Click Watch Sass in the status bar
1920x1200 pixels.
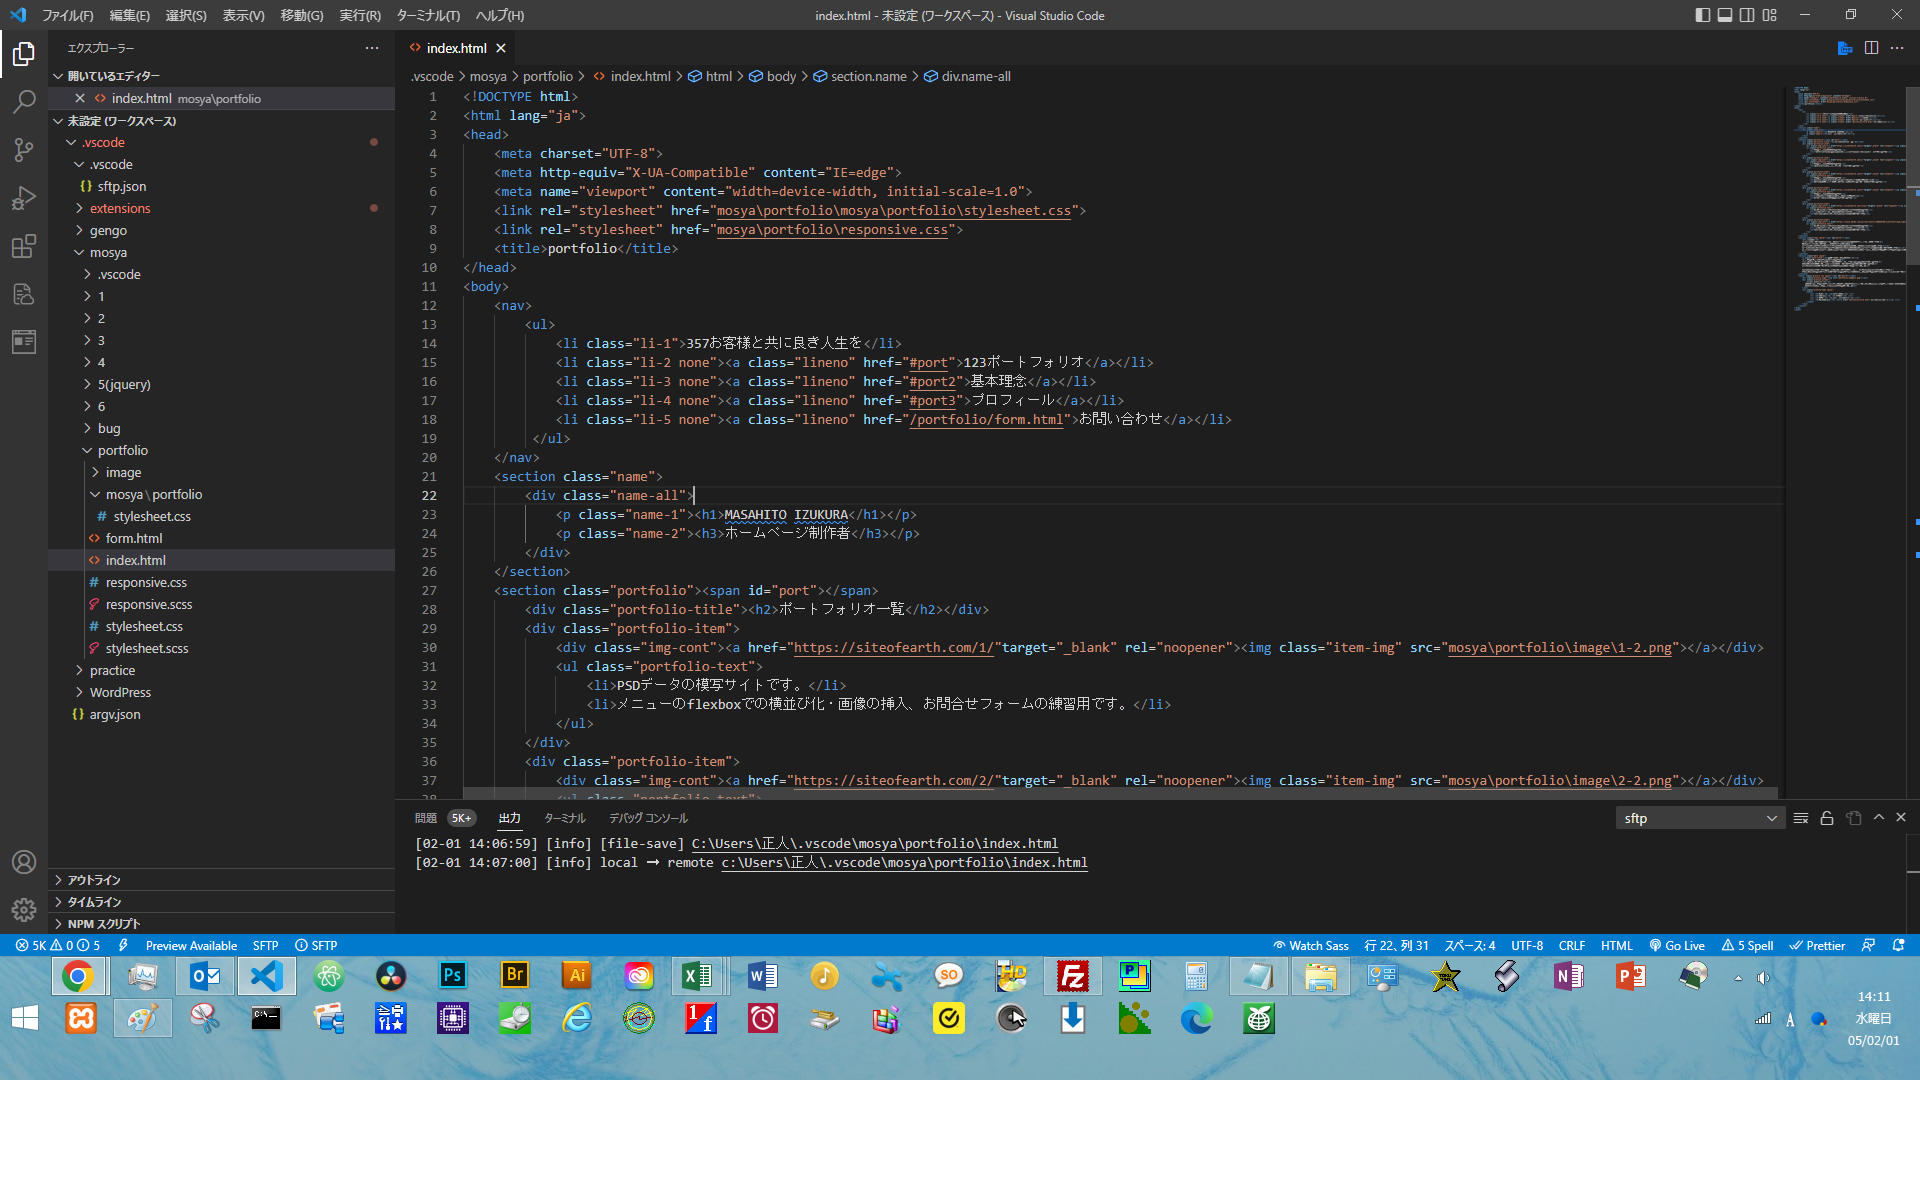pyautogui.click(x=1311, y=945)
